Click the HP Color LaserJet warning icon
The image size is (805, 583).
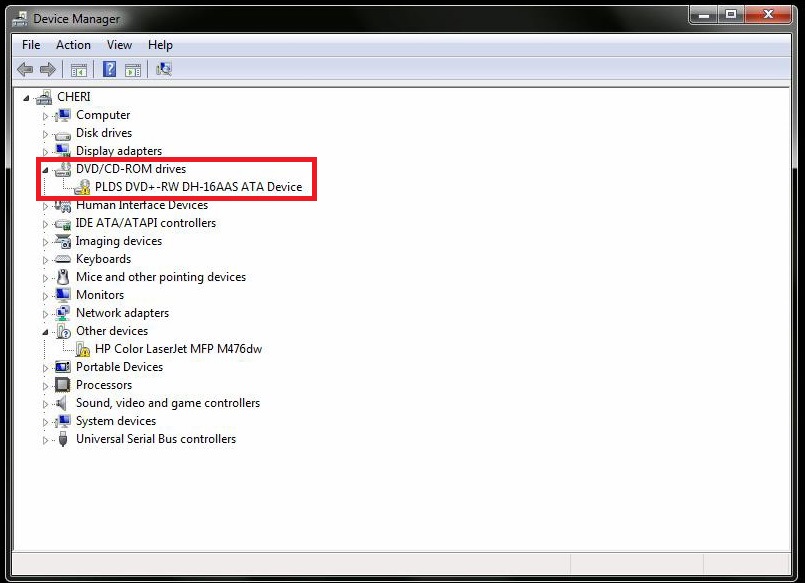pyautogui.click(x=82, y=349)
